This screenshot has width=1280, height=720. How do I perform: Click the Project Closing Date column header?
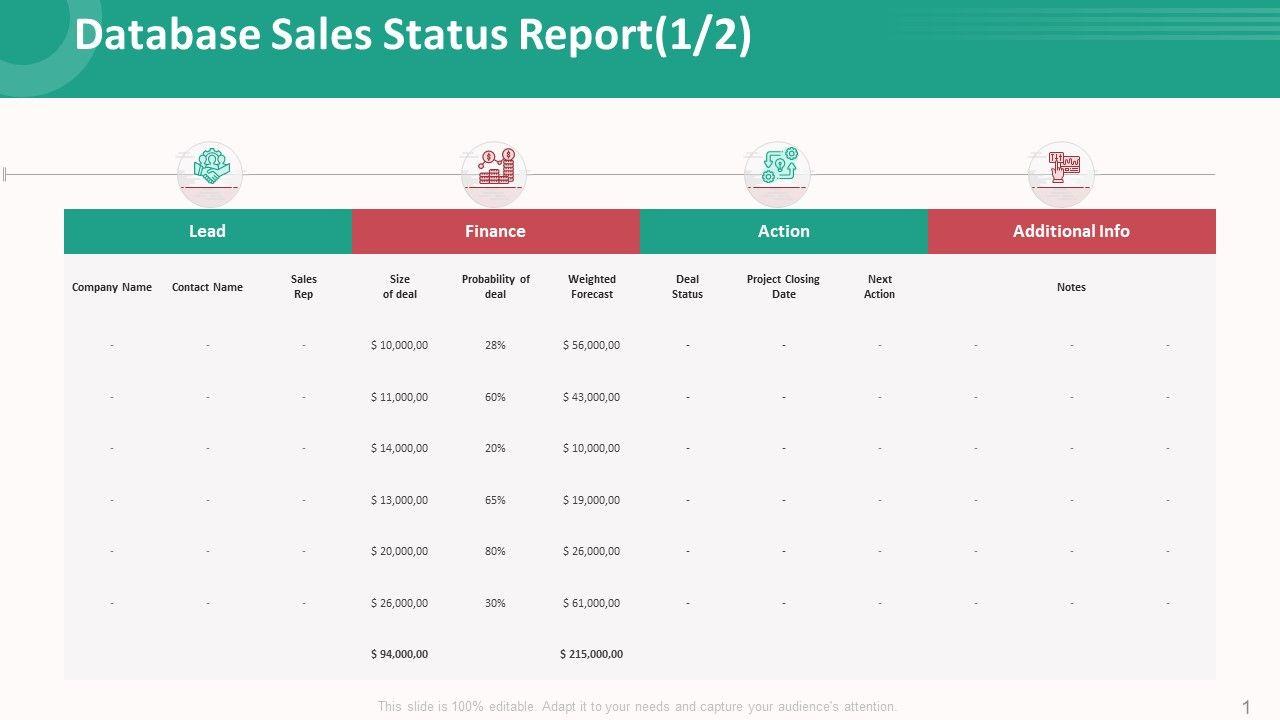(x=783, y=287)
